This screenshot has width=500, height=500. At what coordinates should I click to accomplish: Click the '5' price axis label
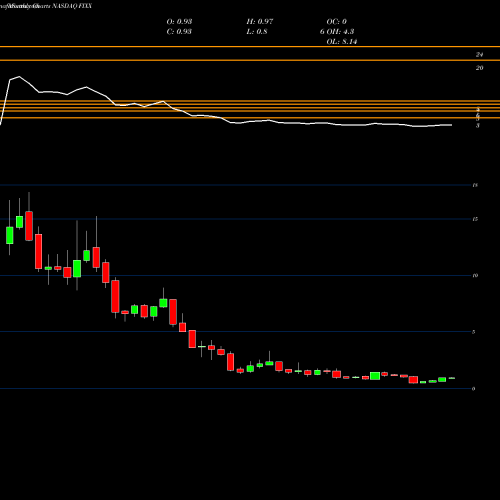point(473,332)
